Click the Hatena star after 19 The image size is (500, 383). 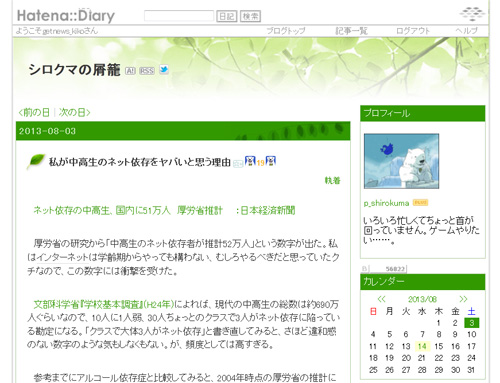coord(270,161)
